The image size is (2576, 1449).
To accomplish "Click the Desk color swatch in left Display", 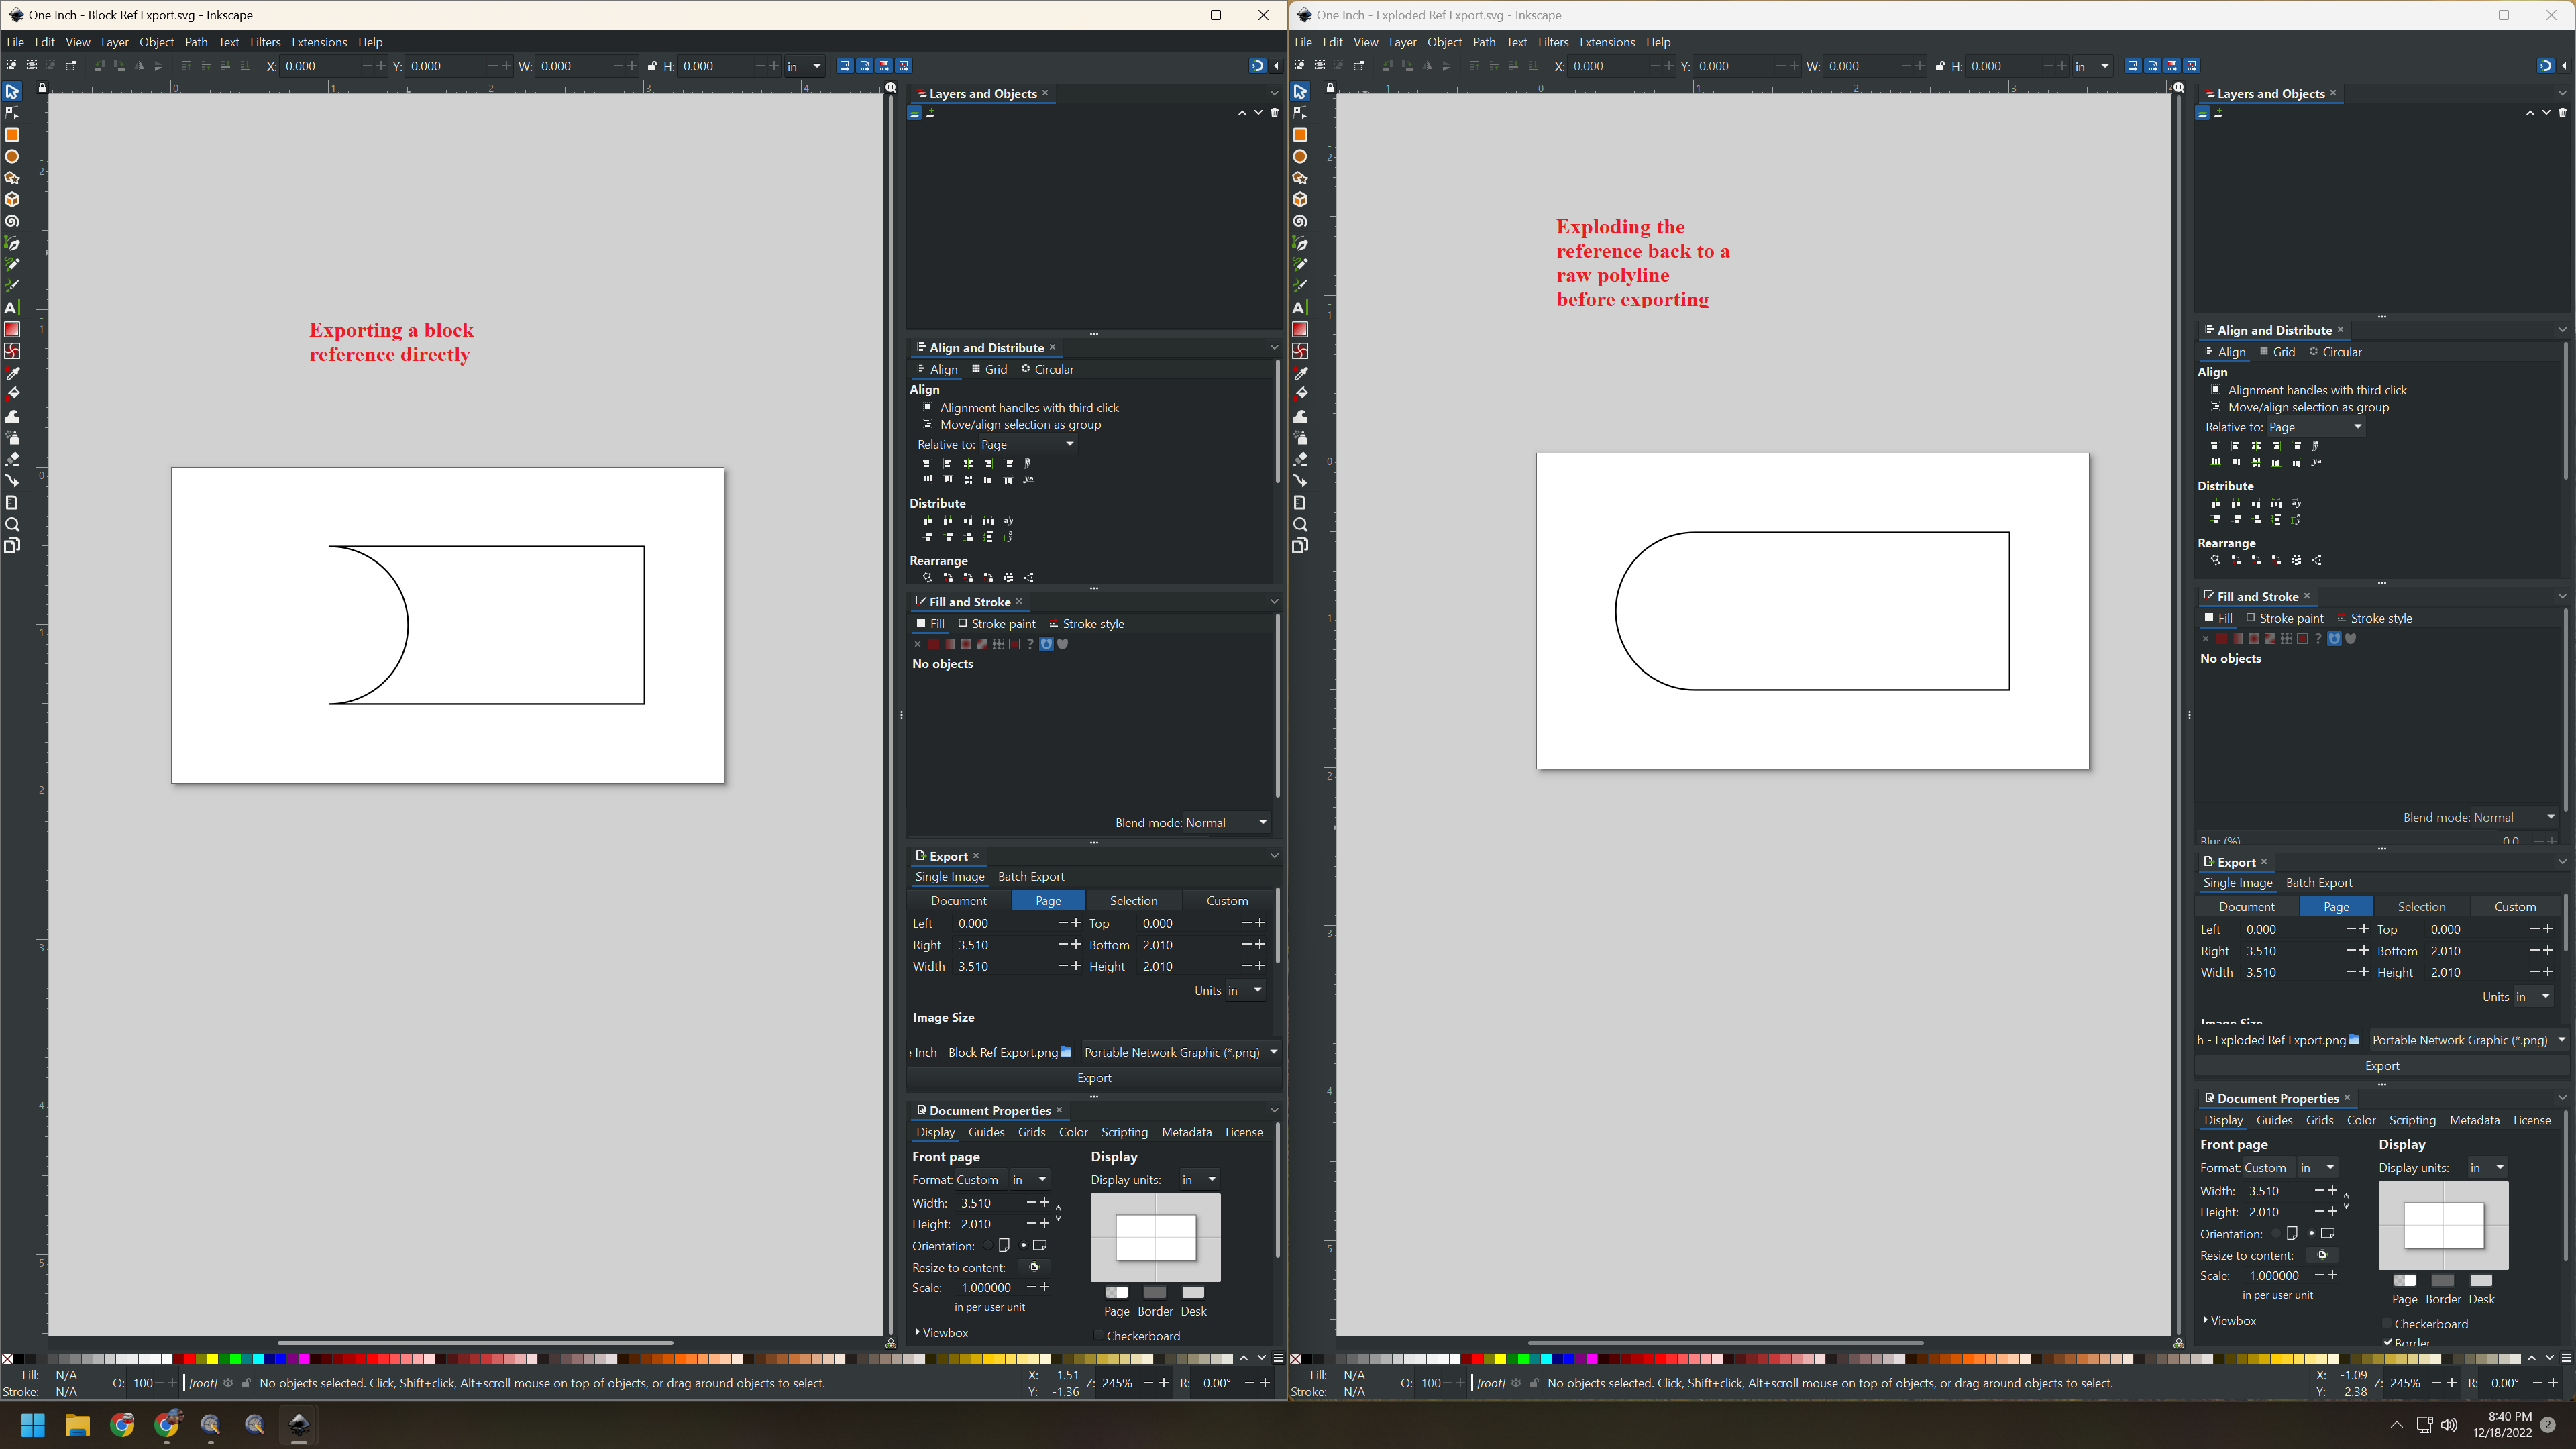I will (x=1193, y=1292).
